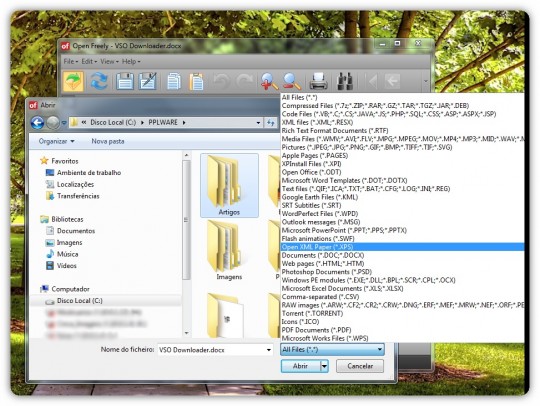Click the navigation pane scrollbar

pyautogui.click(x=186, y=220)
